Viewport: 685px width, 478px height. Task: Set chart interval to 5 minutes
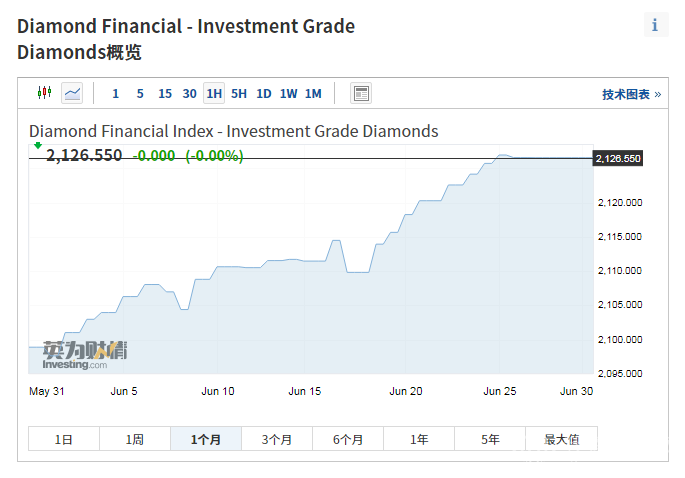140,94
